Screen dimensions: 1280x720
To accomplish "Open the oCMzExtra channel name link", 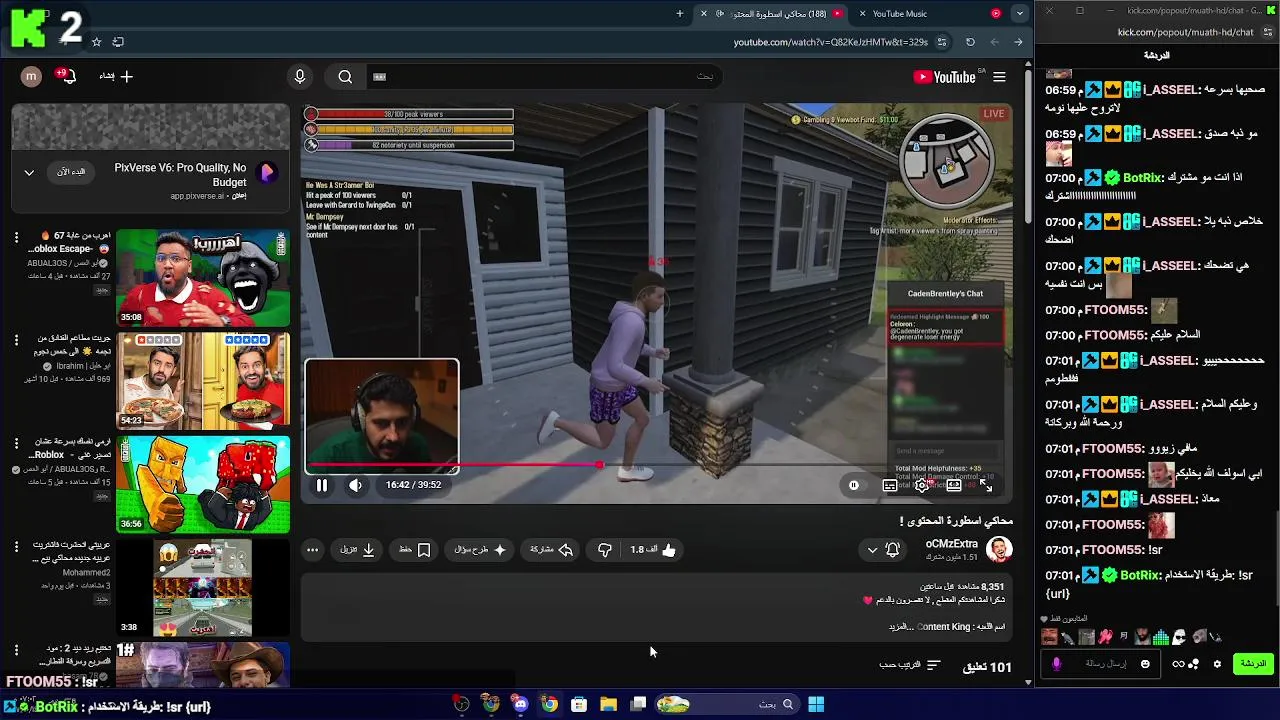I will (x=952, y=543).
